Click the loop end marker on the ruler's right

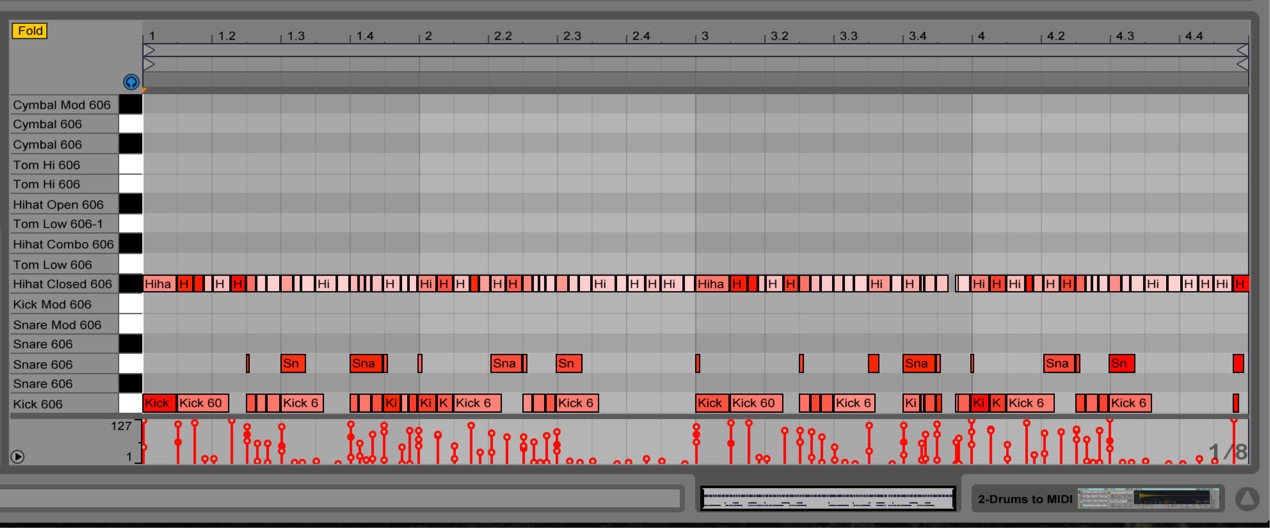(x=1243, y=50)
